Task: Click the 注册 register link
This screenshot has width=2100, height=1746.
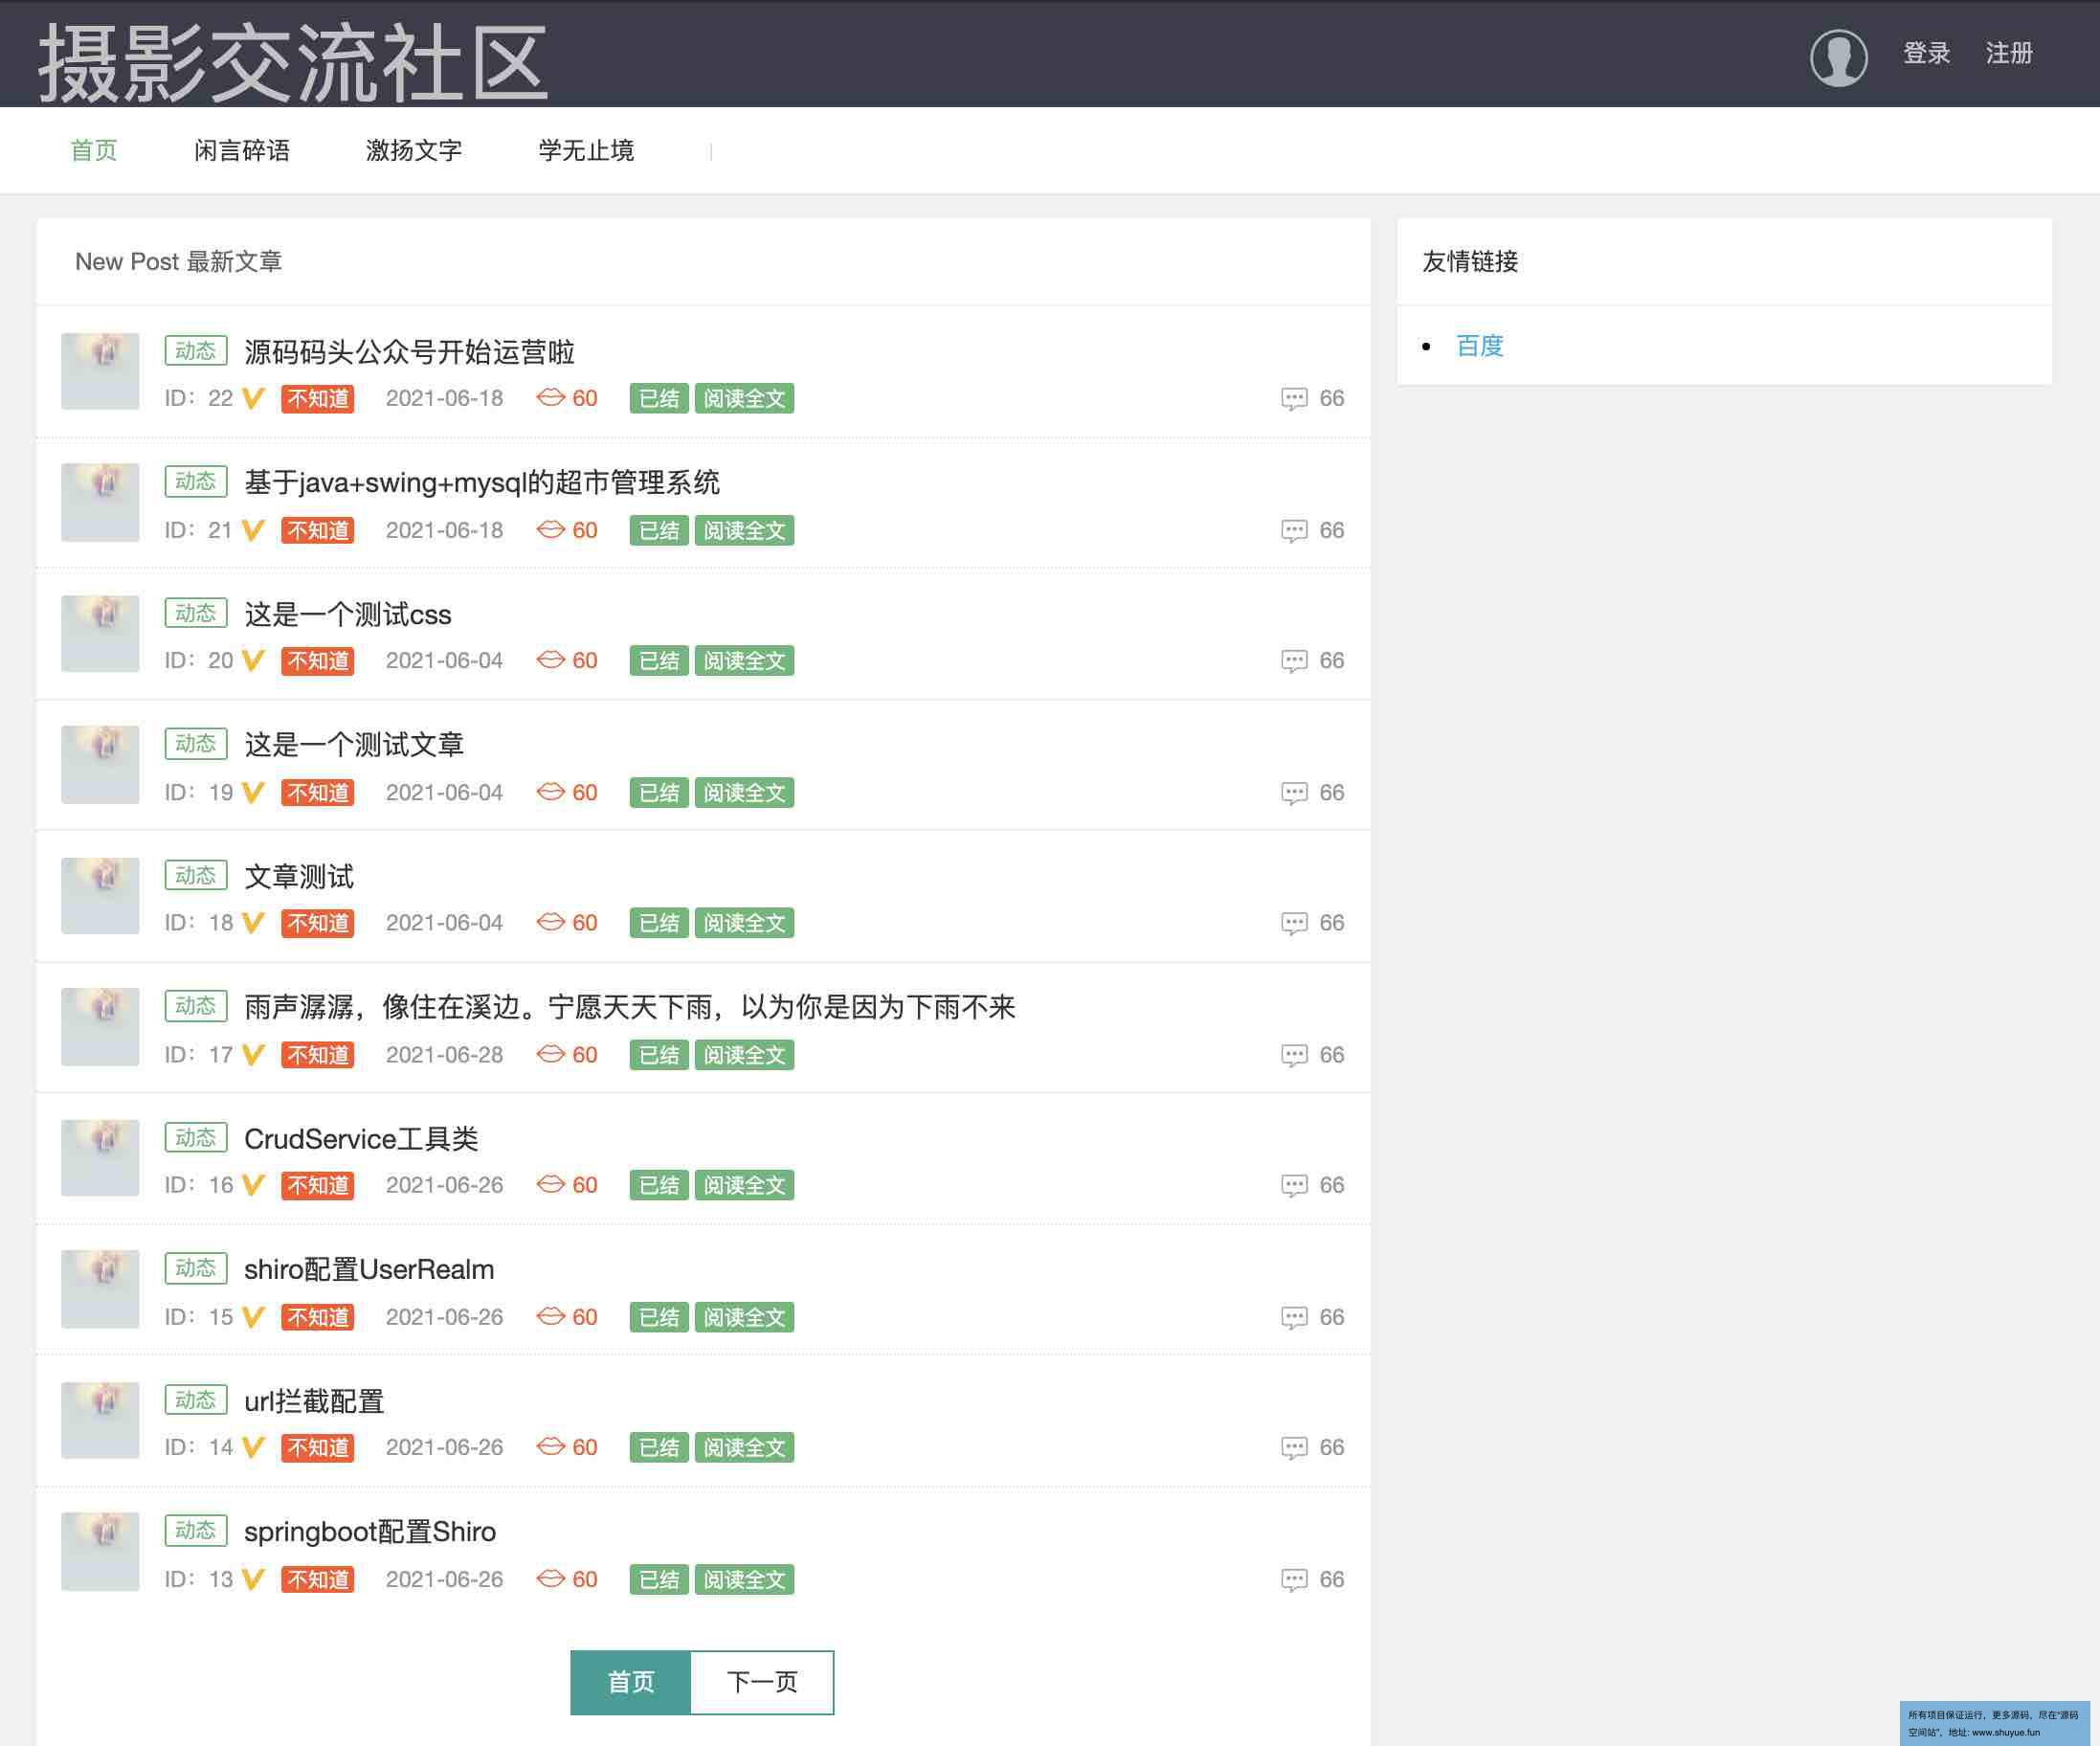Action: 2009,53
